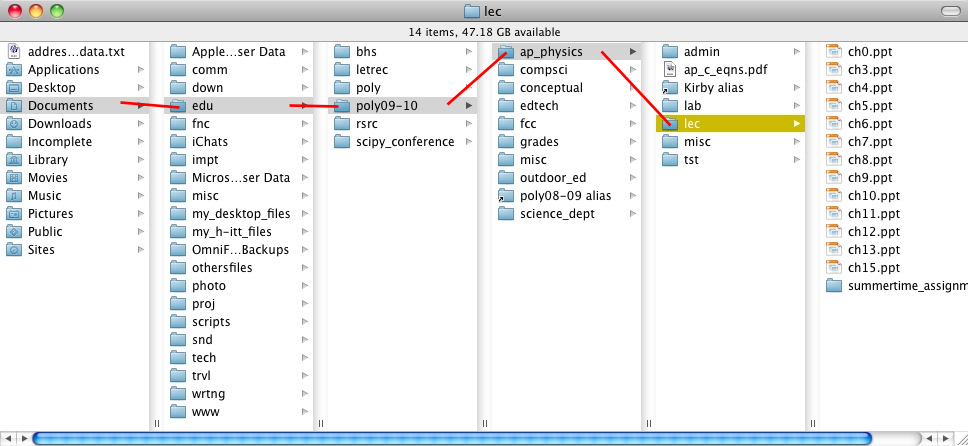The width and height of the screenshot is (968, 446).
Task: Select the highlighted lec folder
Action: [x=730, y=124]
